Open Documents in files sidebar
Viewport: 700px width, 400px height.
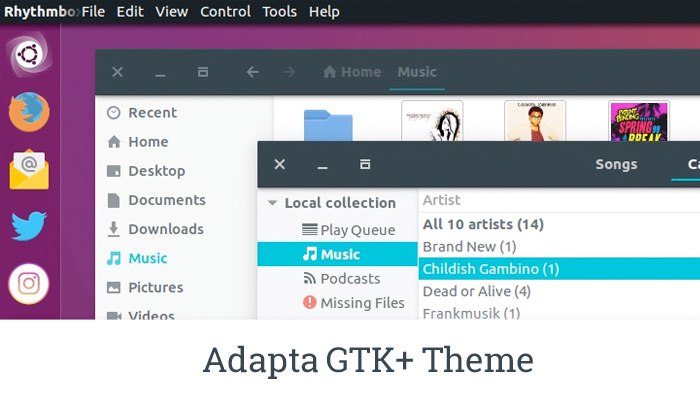point(156,200)
